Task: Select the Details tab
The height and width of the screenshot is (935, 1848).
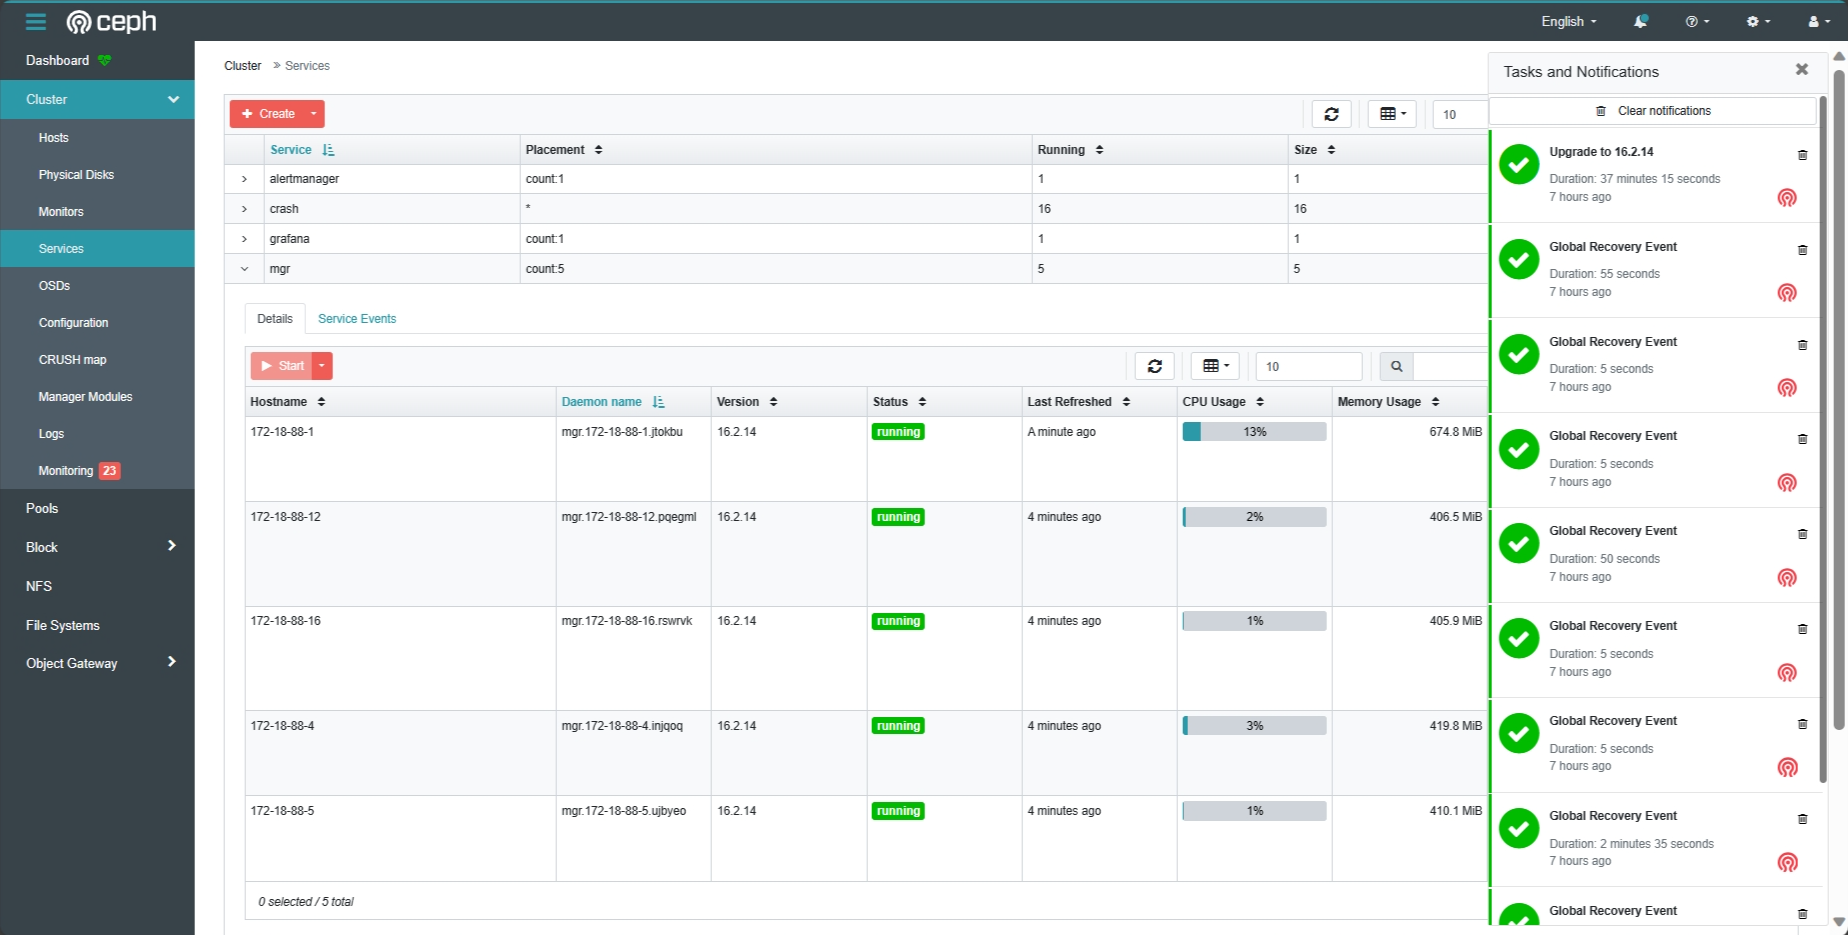Action: pos(275,319)
